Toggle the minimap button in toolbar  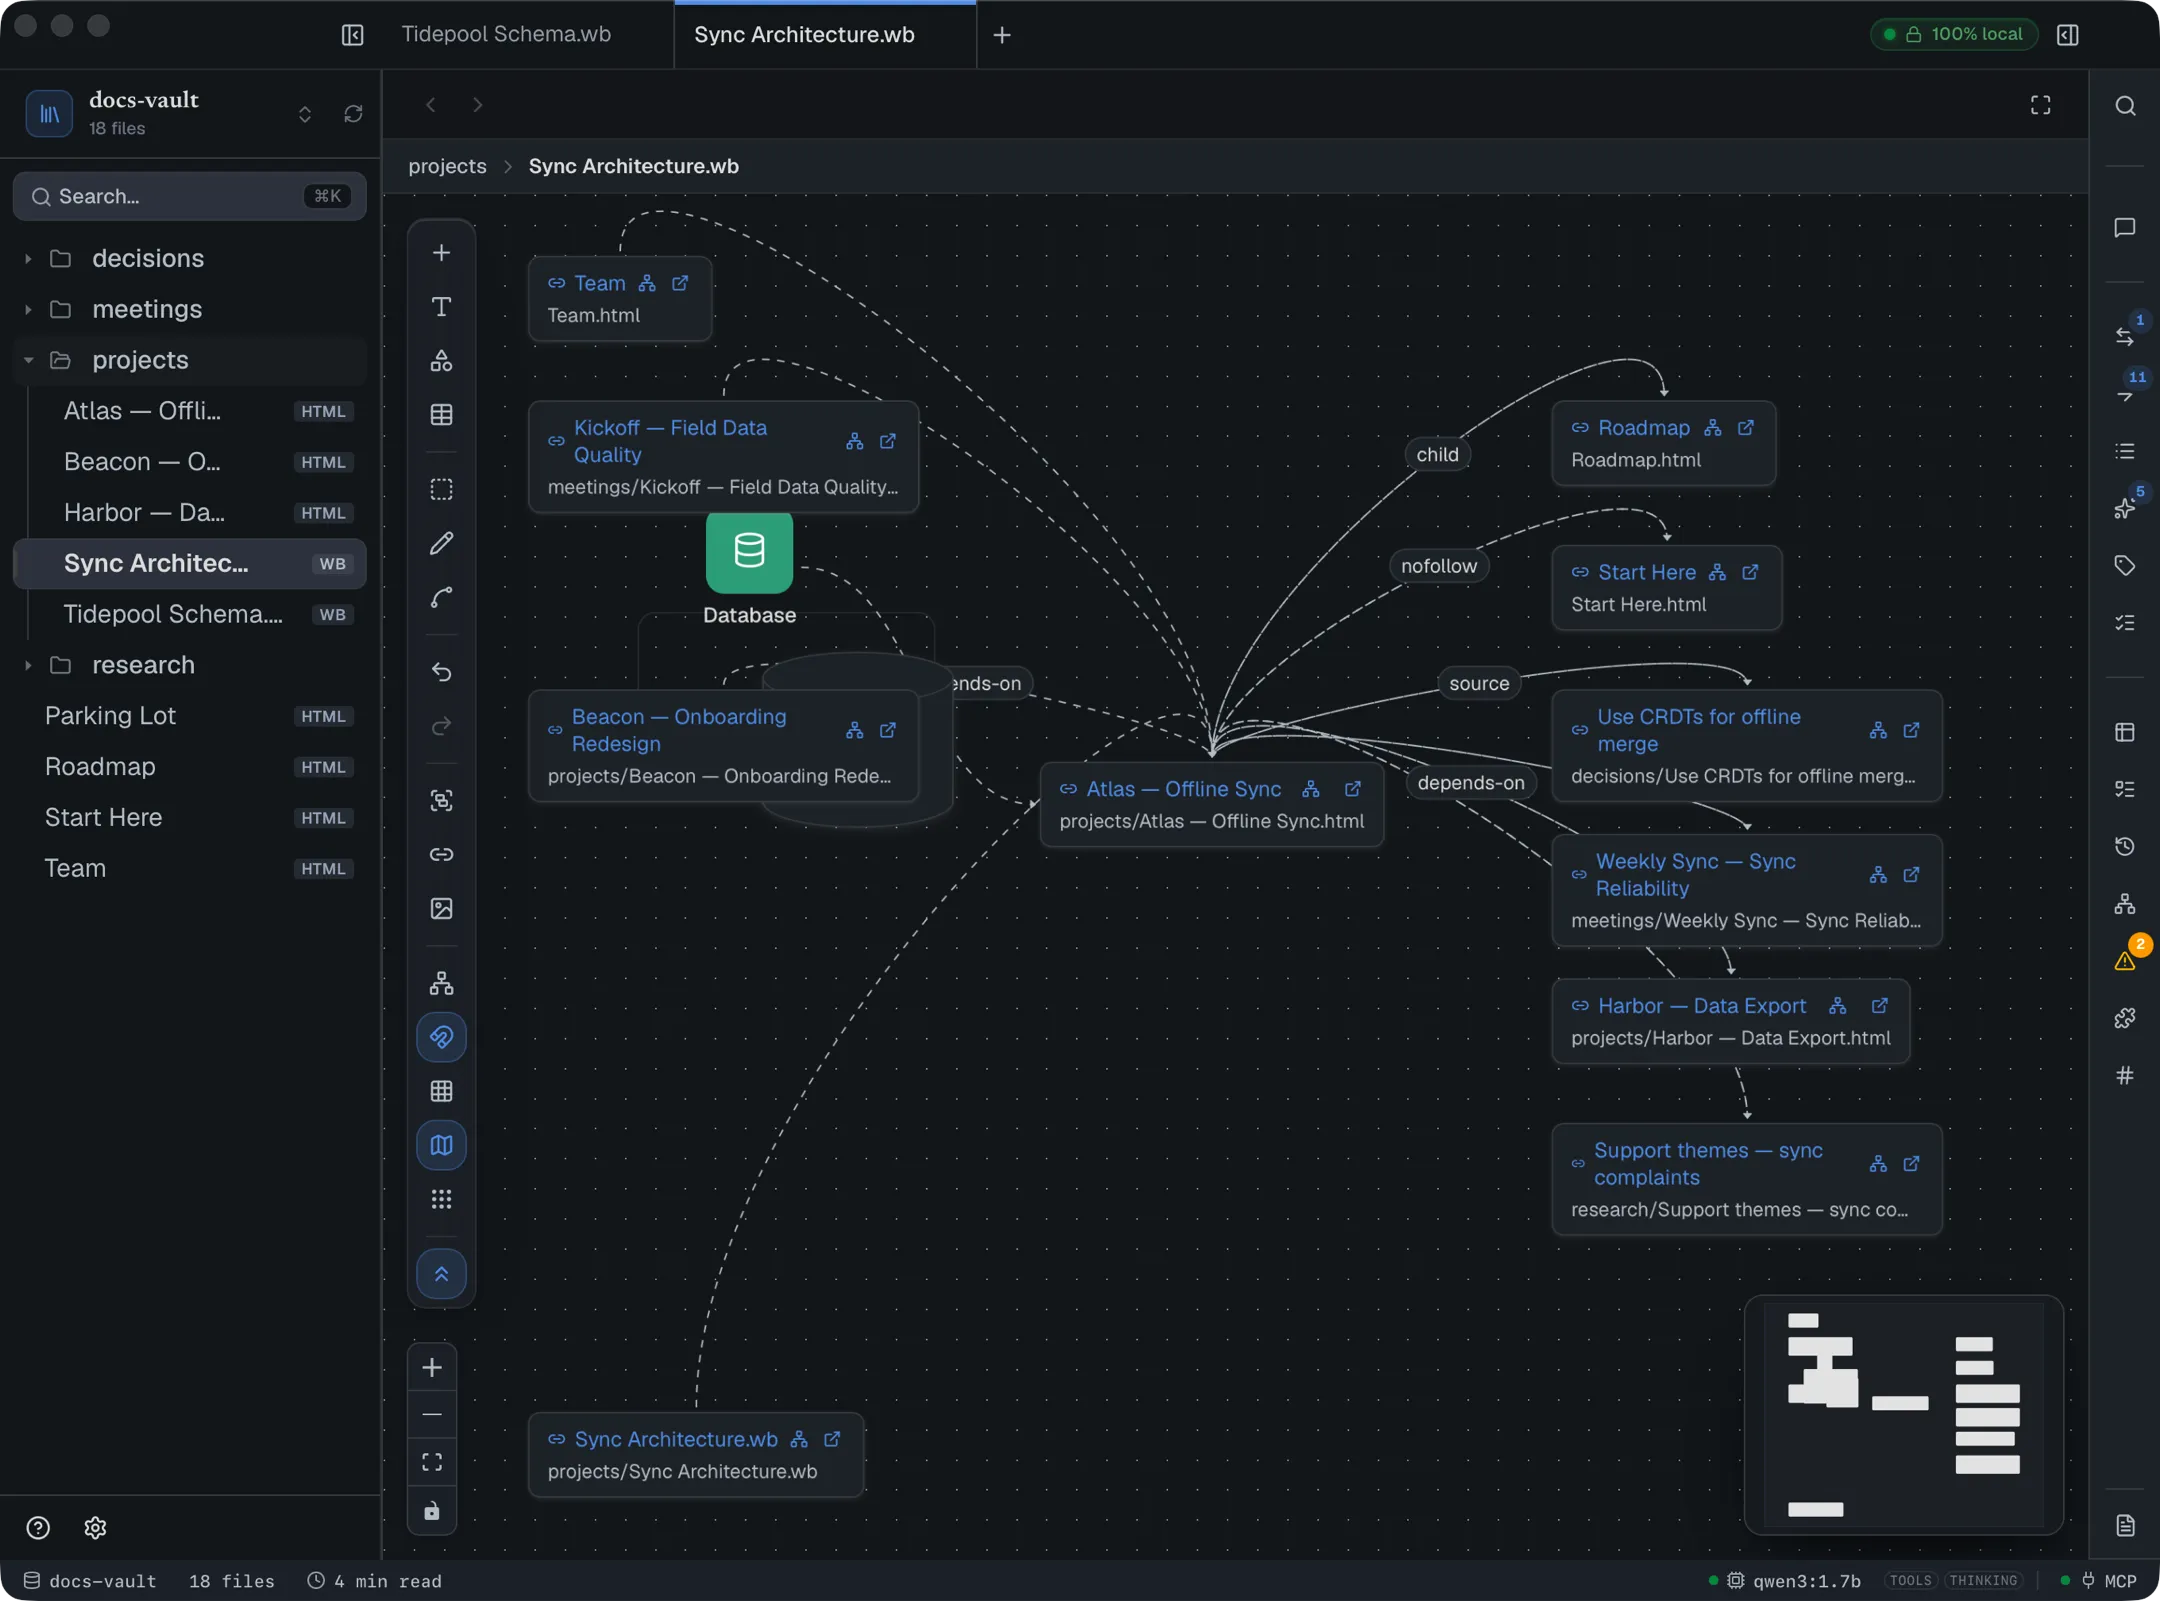pyautogui.click(x=441, y=1145)
